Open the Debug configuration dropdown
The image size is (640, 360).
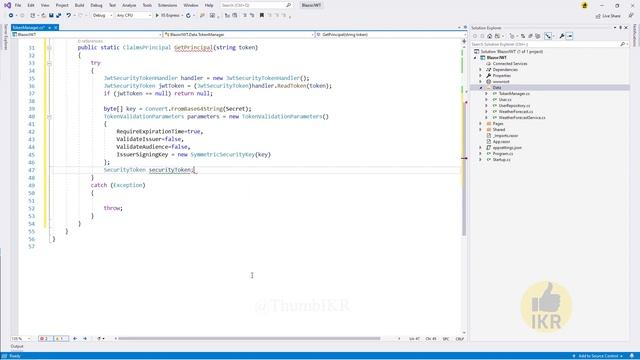point(102,16)
